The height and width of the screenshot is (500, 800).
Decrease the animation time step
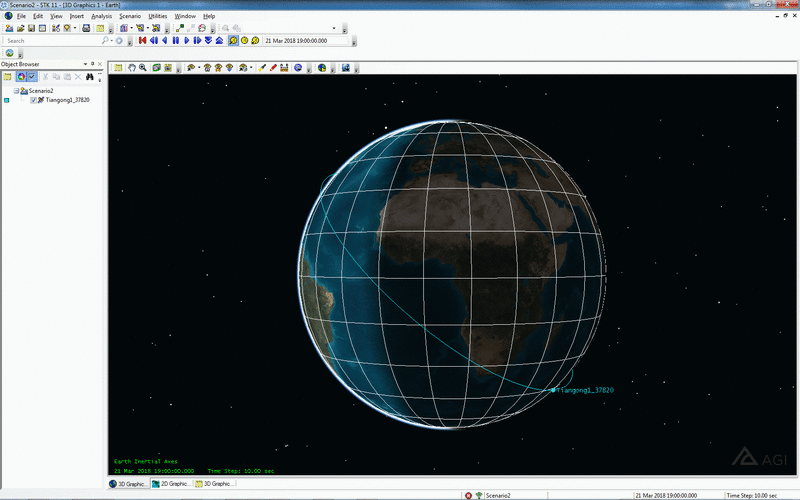(208, 40)
